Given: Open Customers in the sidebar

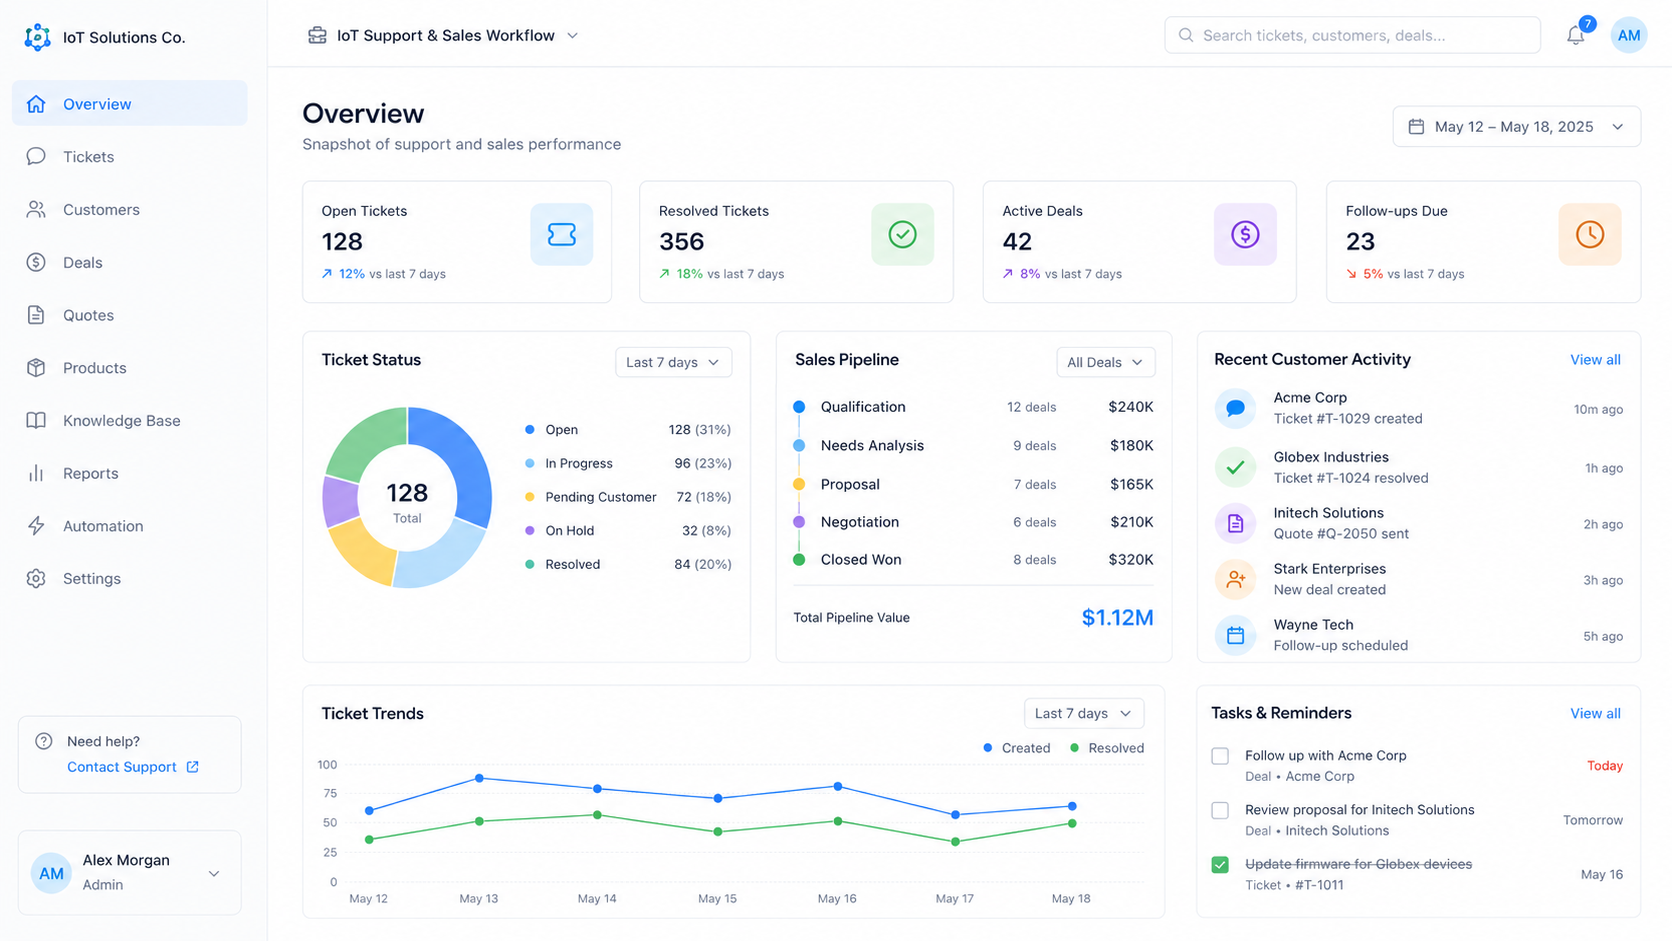Looking at the screenshot, I should tap(130, 209).
